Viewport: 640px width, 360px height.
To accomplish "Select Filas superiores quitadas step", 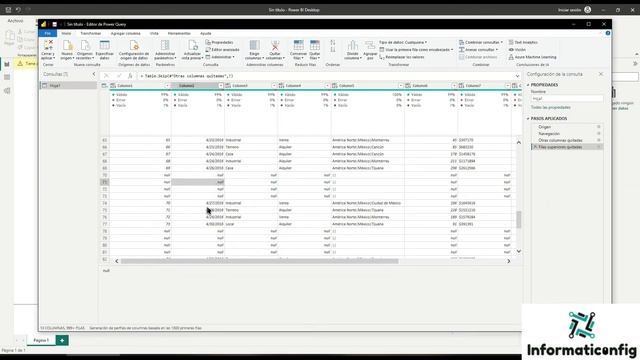I will (567, 147).
